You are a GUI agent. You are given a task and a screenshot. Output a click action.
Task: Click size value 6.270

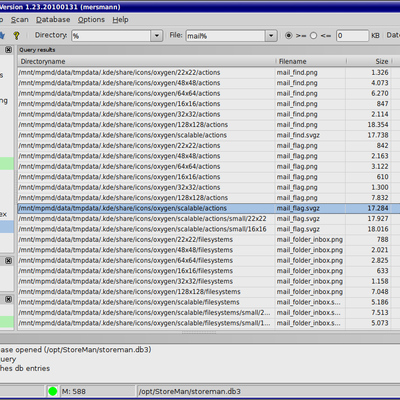[x=380, y=93]
